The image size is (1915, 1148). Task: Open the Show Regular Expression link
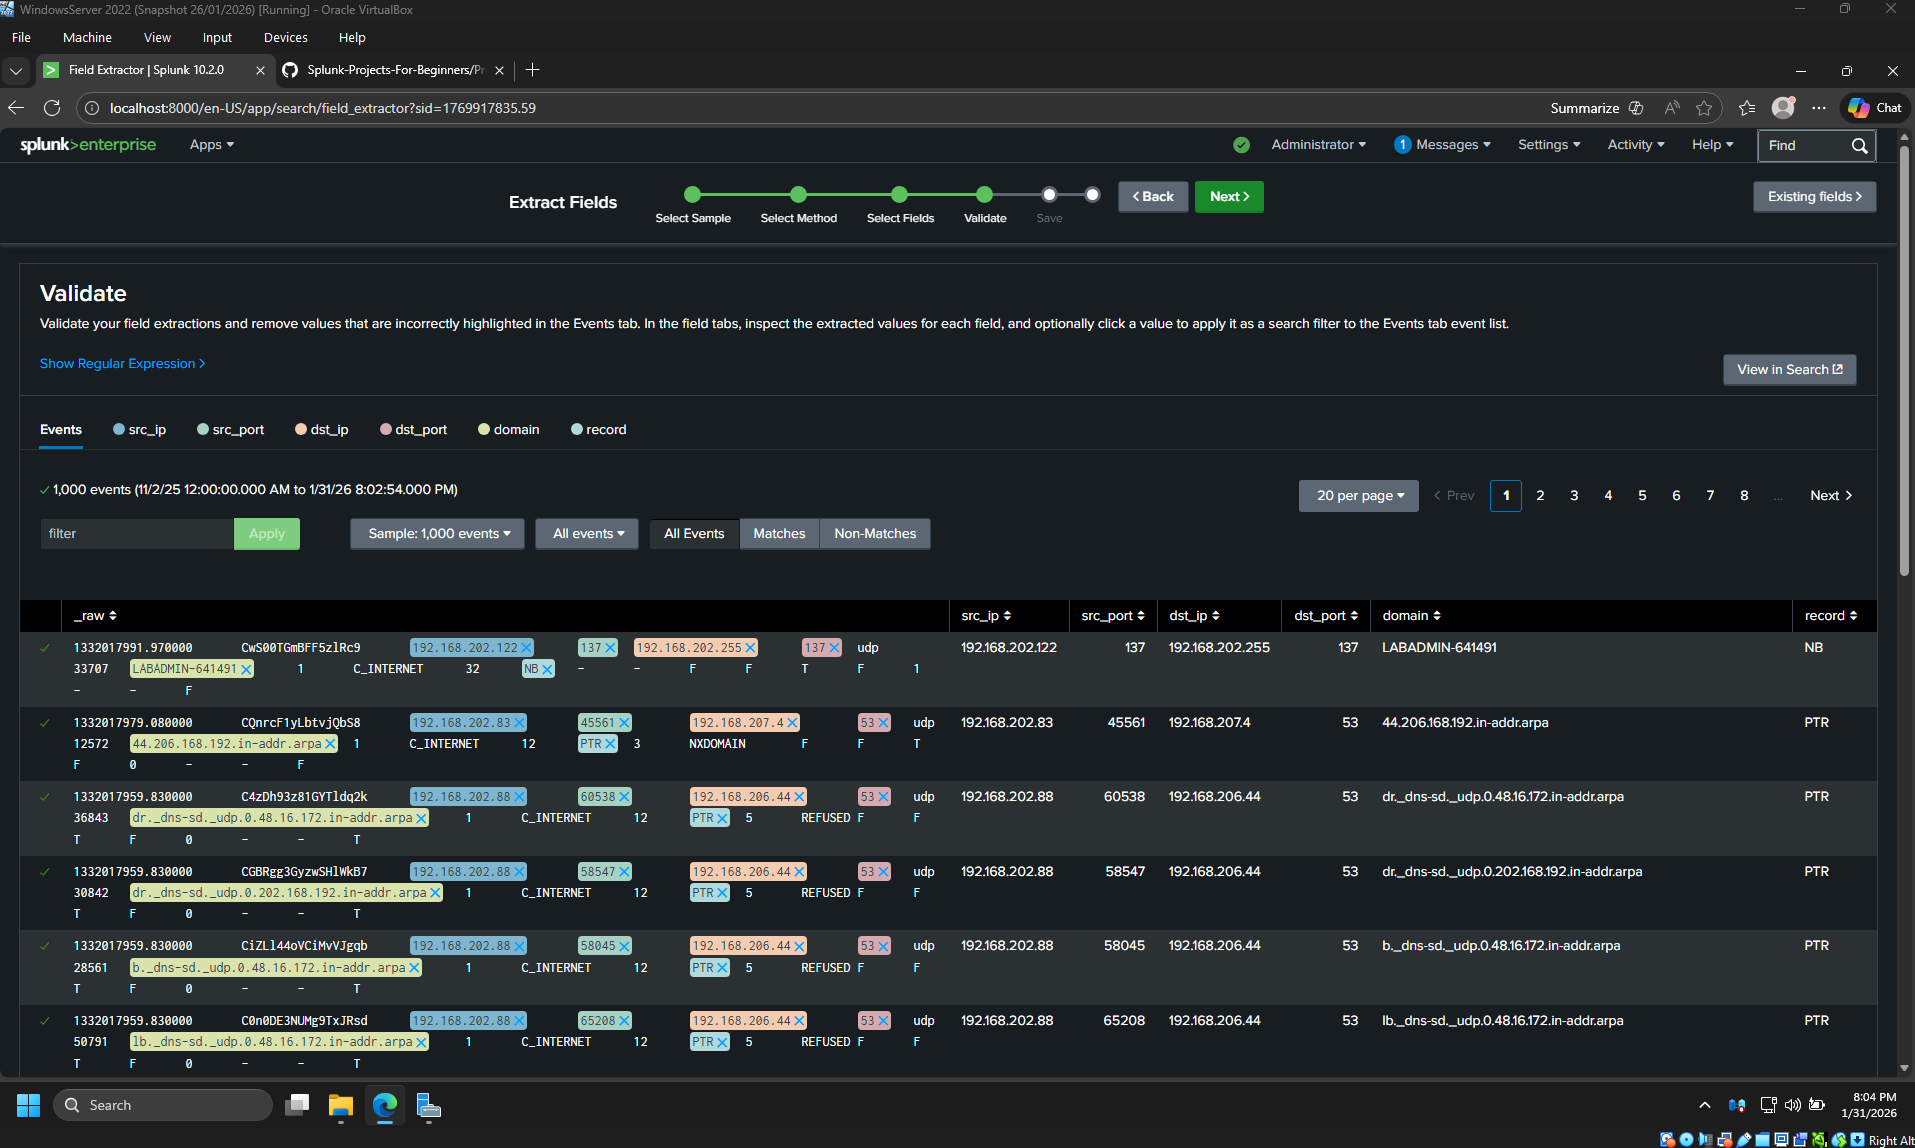coord(122,364)
